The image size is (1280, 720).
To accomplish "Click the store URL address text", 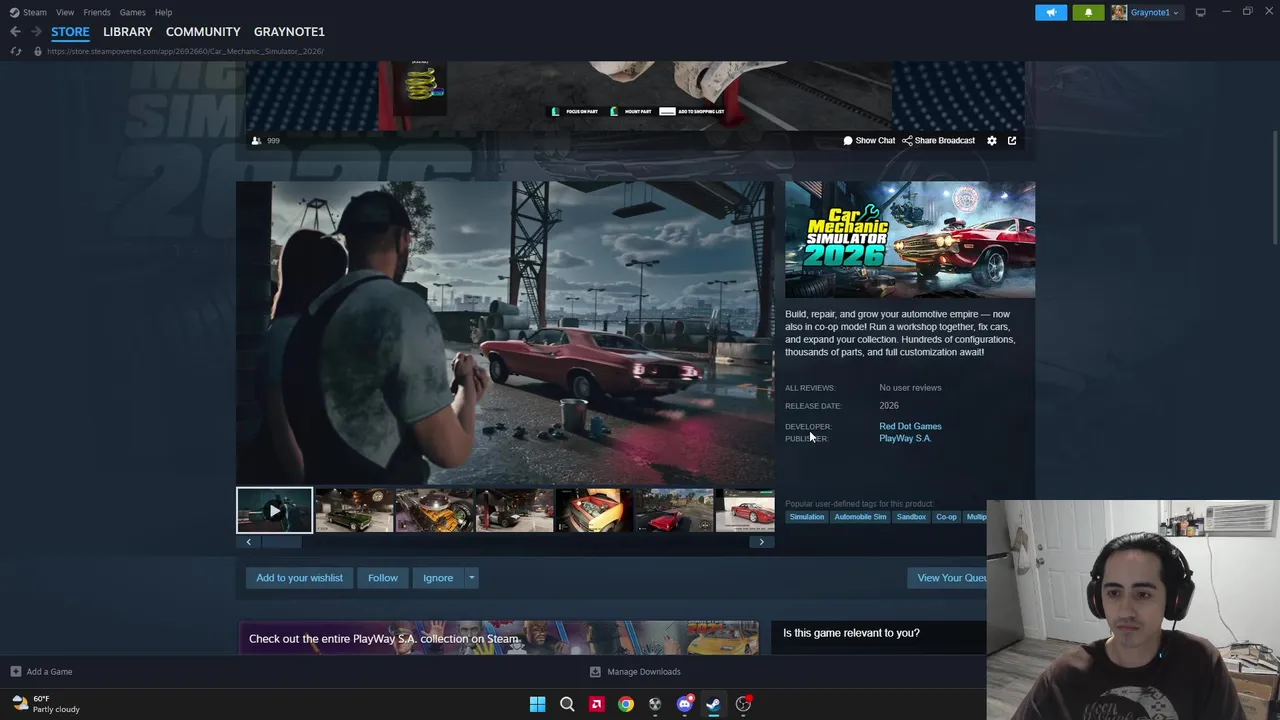I will (x=185, y=51).
